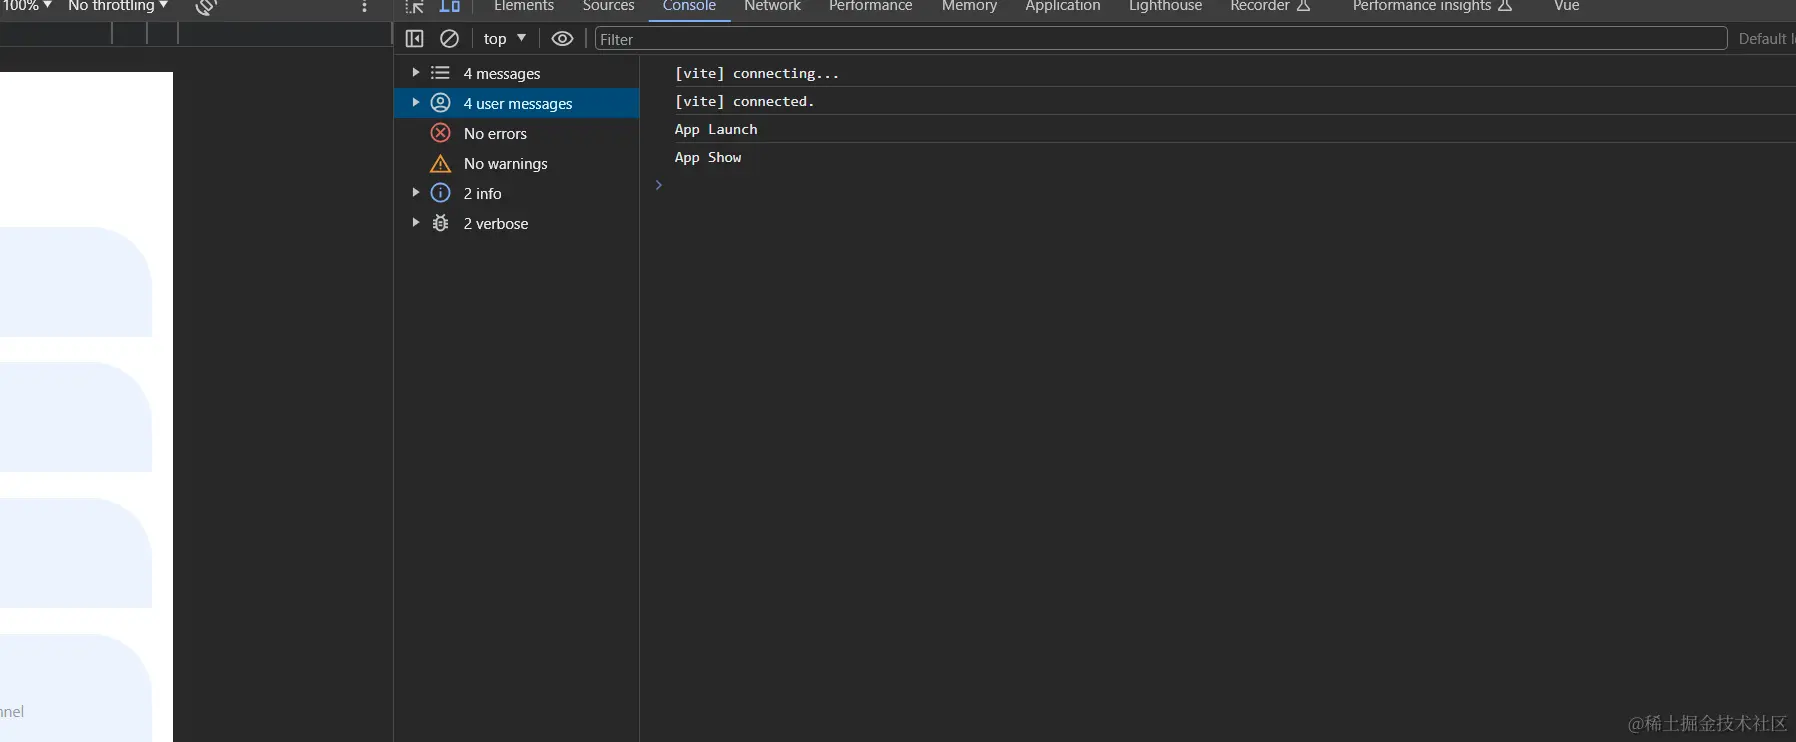Viewport: 1796px width, 742px height.
Task: Switch to the Memory tab
Action: coord(969,6)
